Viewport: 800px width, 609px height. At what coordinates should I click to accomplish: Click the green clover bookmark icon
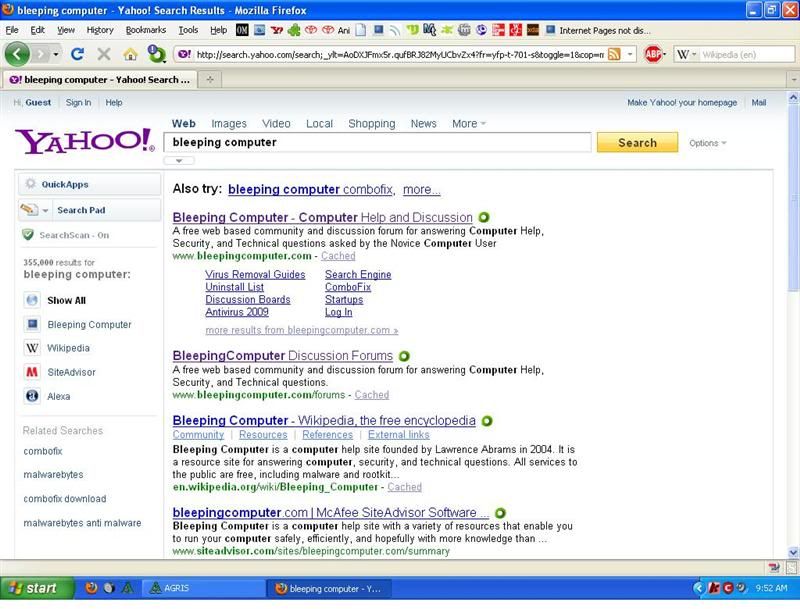coord(294,30)
